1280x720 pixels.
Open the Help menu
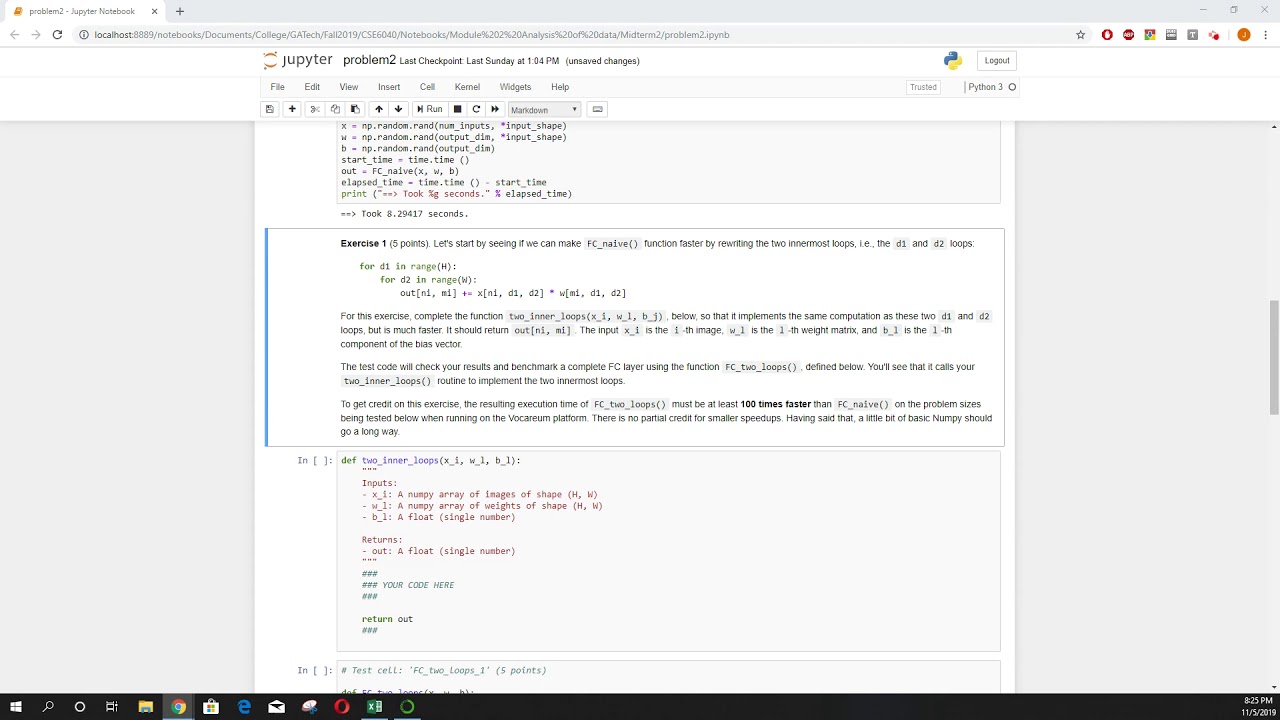pos(560,87)
